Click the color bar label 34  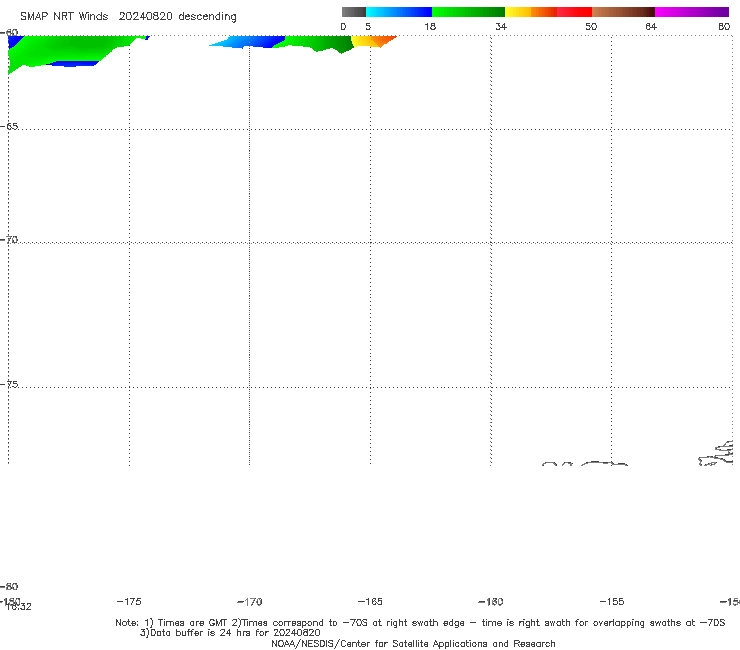point(501,27)
